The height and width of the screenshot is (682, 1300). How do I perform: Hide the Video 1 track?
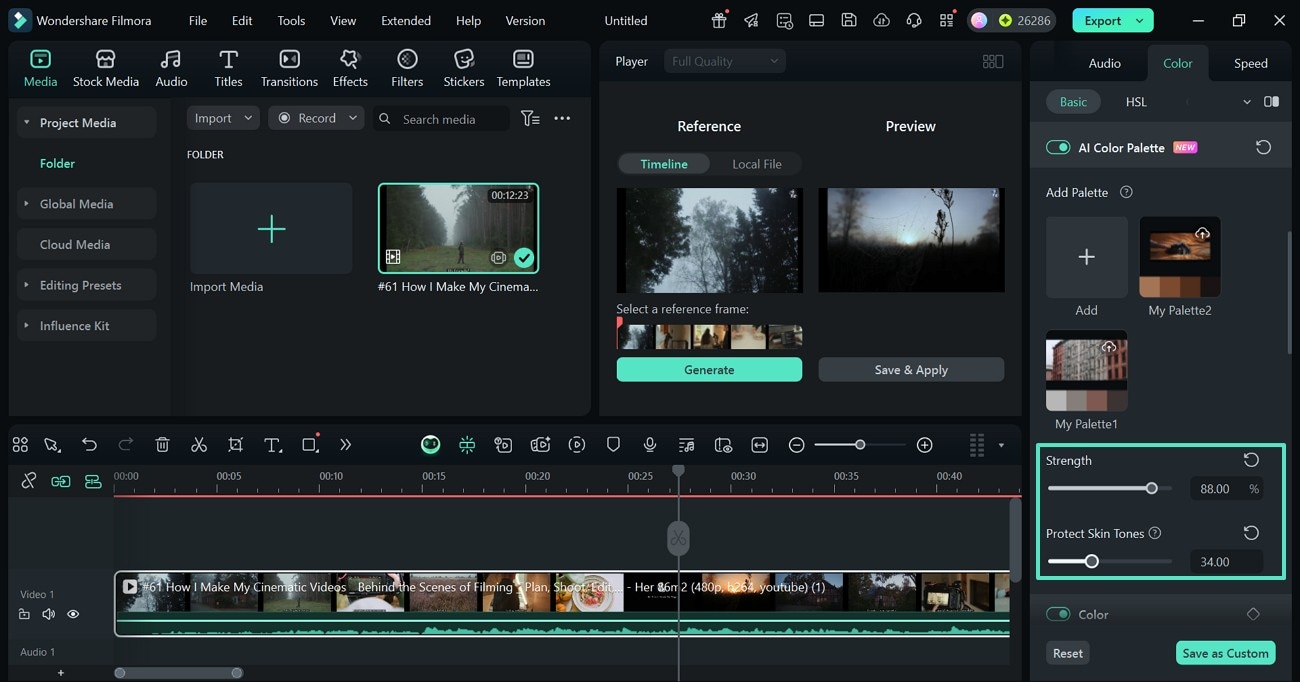point(73,614)
